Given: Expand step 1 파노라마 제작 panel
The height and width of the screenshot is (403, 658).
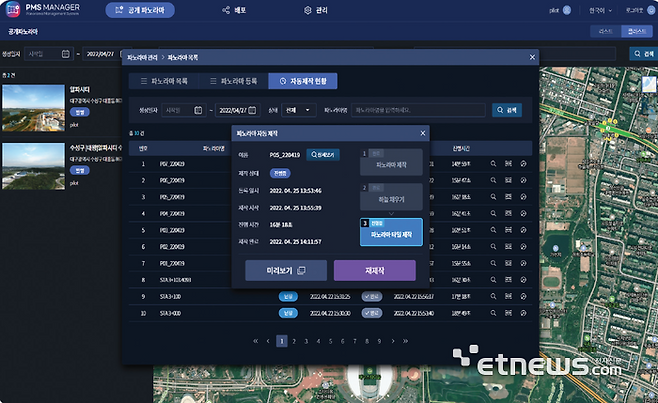Looking at the screenshot, I should [391, 162].
